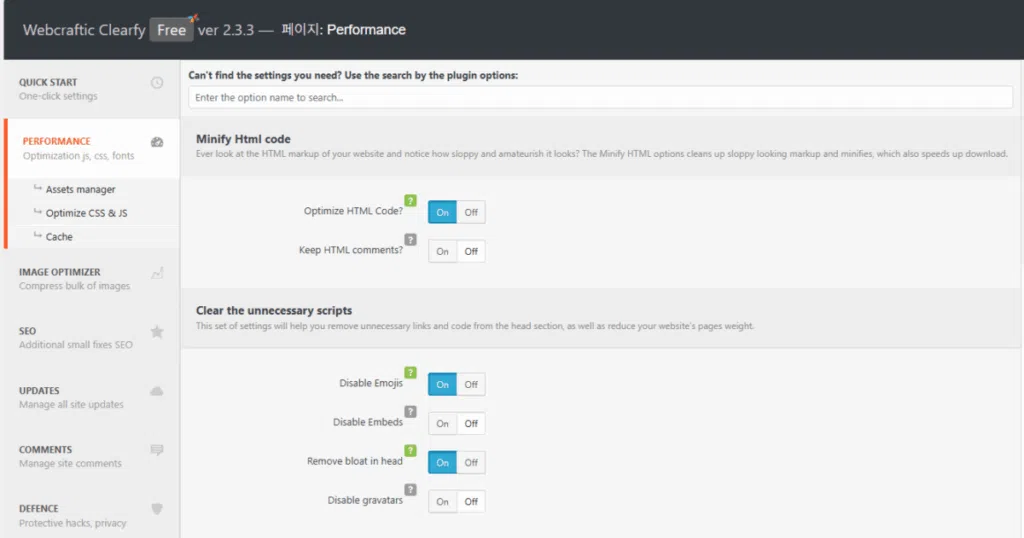Enable the Disable Embeds option
Screen dimensions: 1024x538
pyautogui.click(x=442, y=423)
